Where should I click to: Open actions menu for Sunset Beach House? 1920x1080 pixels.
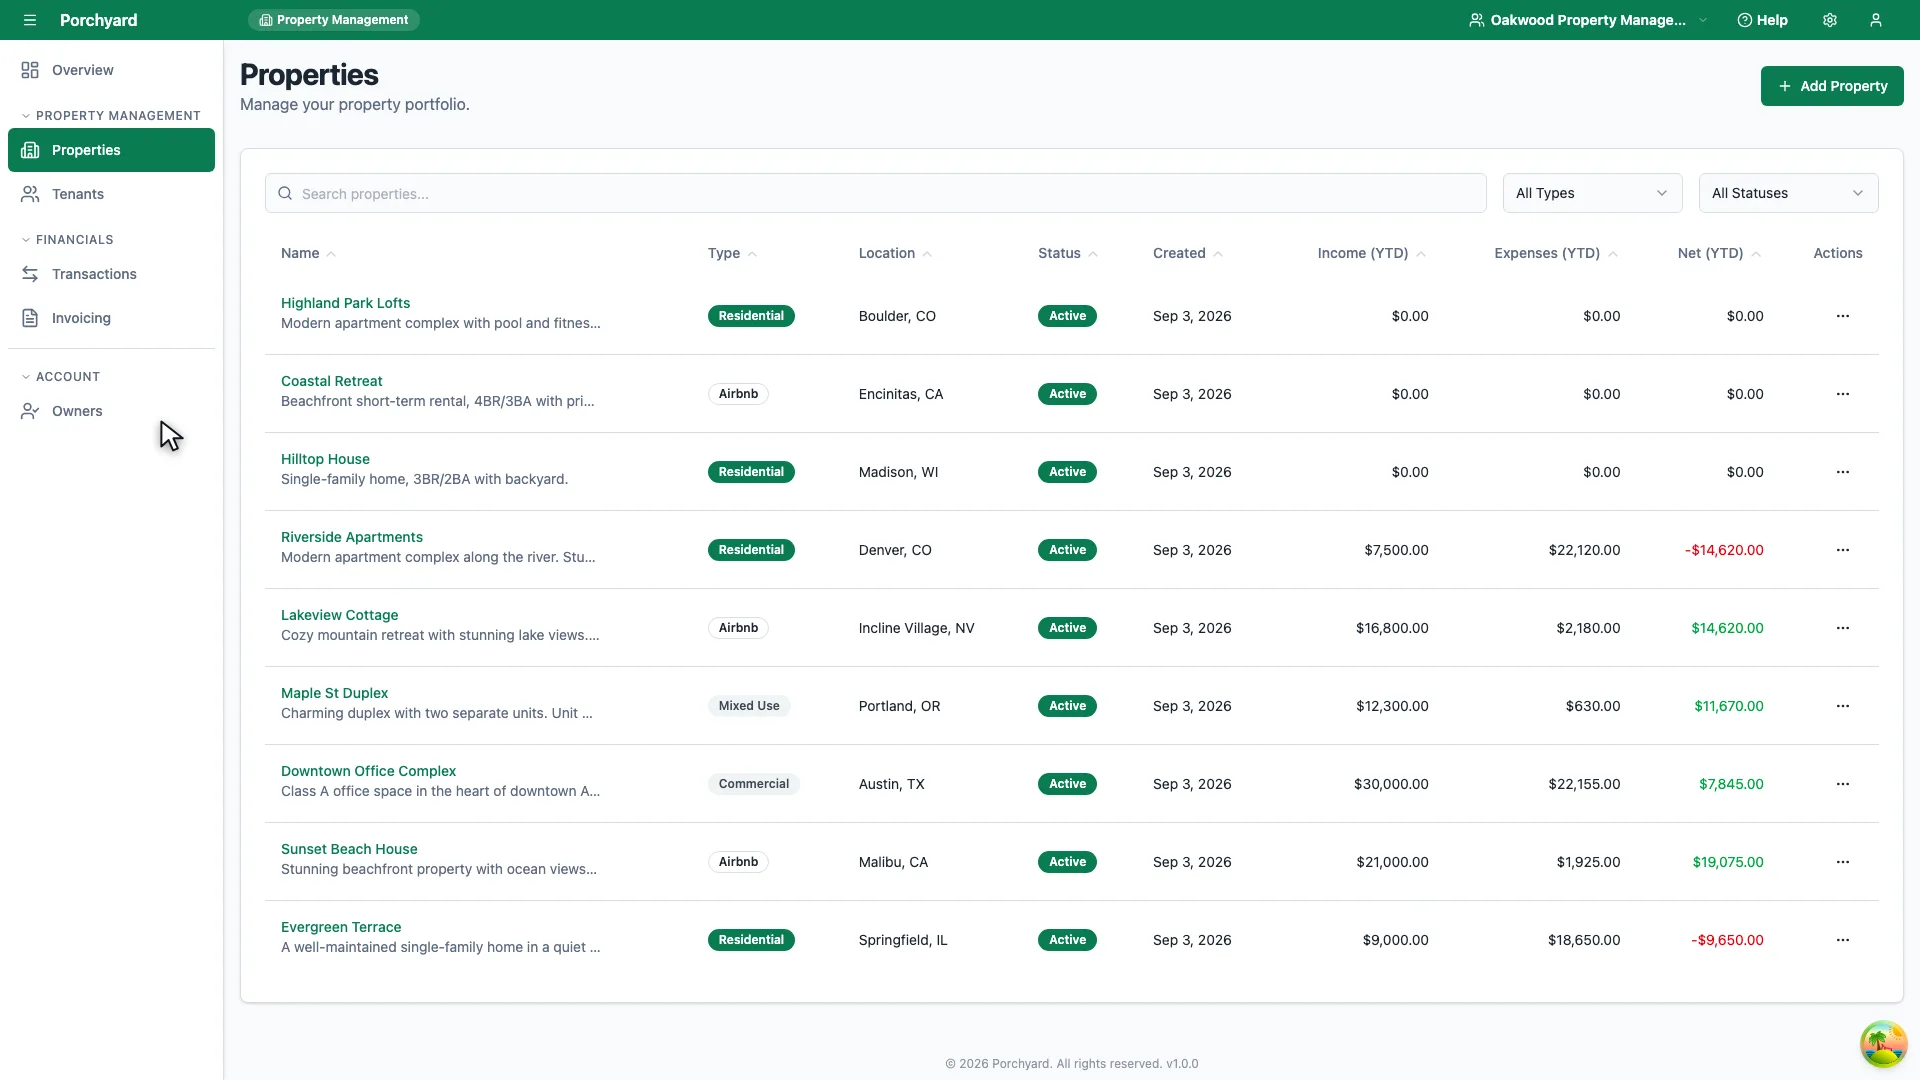click(1843, 862)
